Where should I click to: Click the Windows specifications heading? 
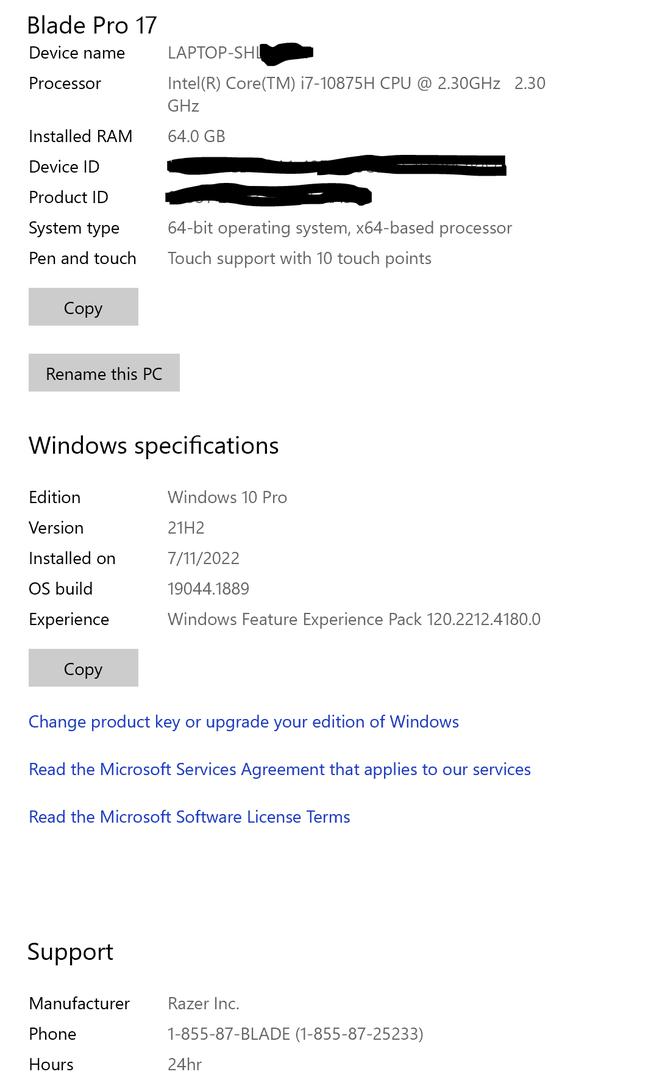(153, 446)
